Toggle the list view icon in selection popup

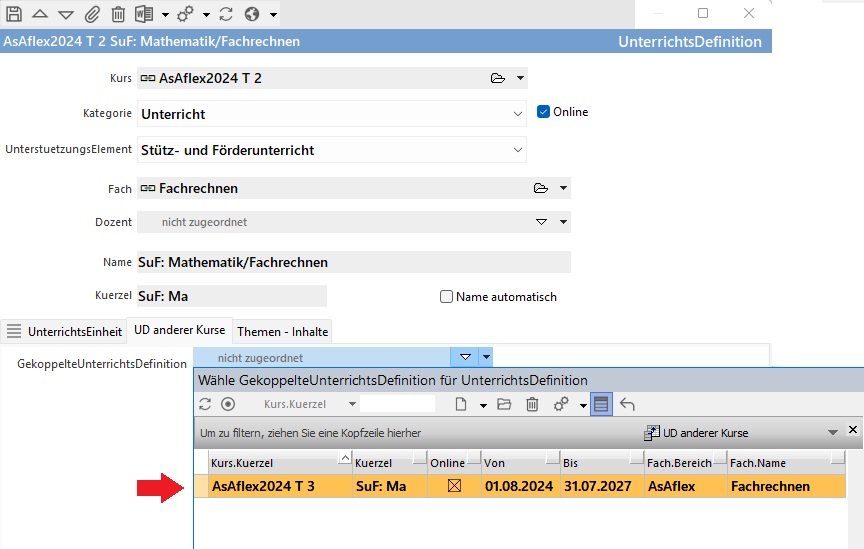click(x=601, y=404)
